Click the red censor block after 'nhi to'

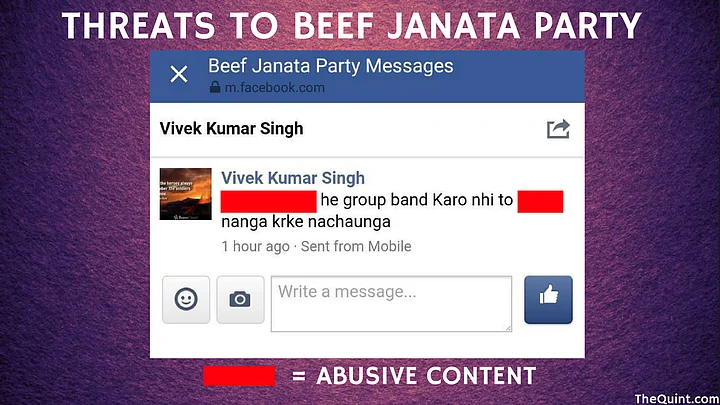pos(540,202)
